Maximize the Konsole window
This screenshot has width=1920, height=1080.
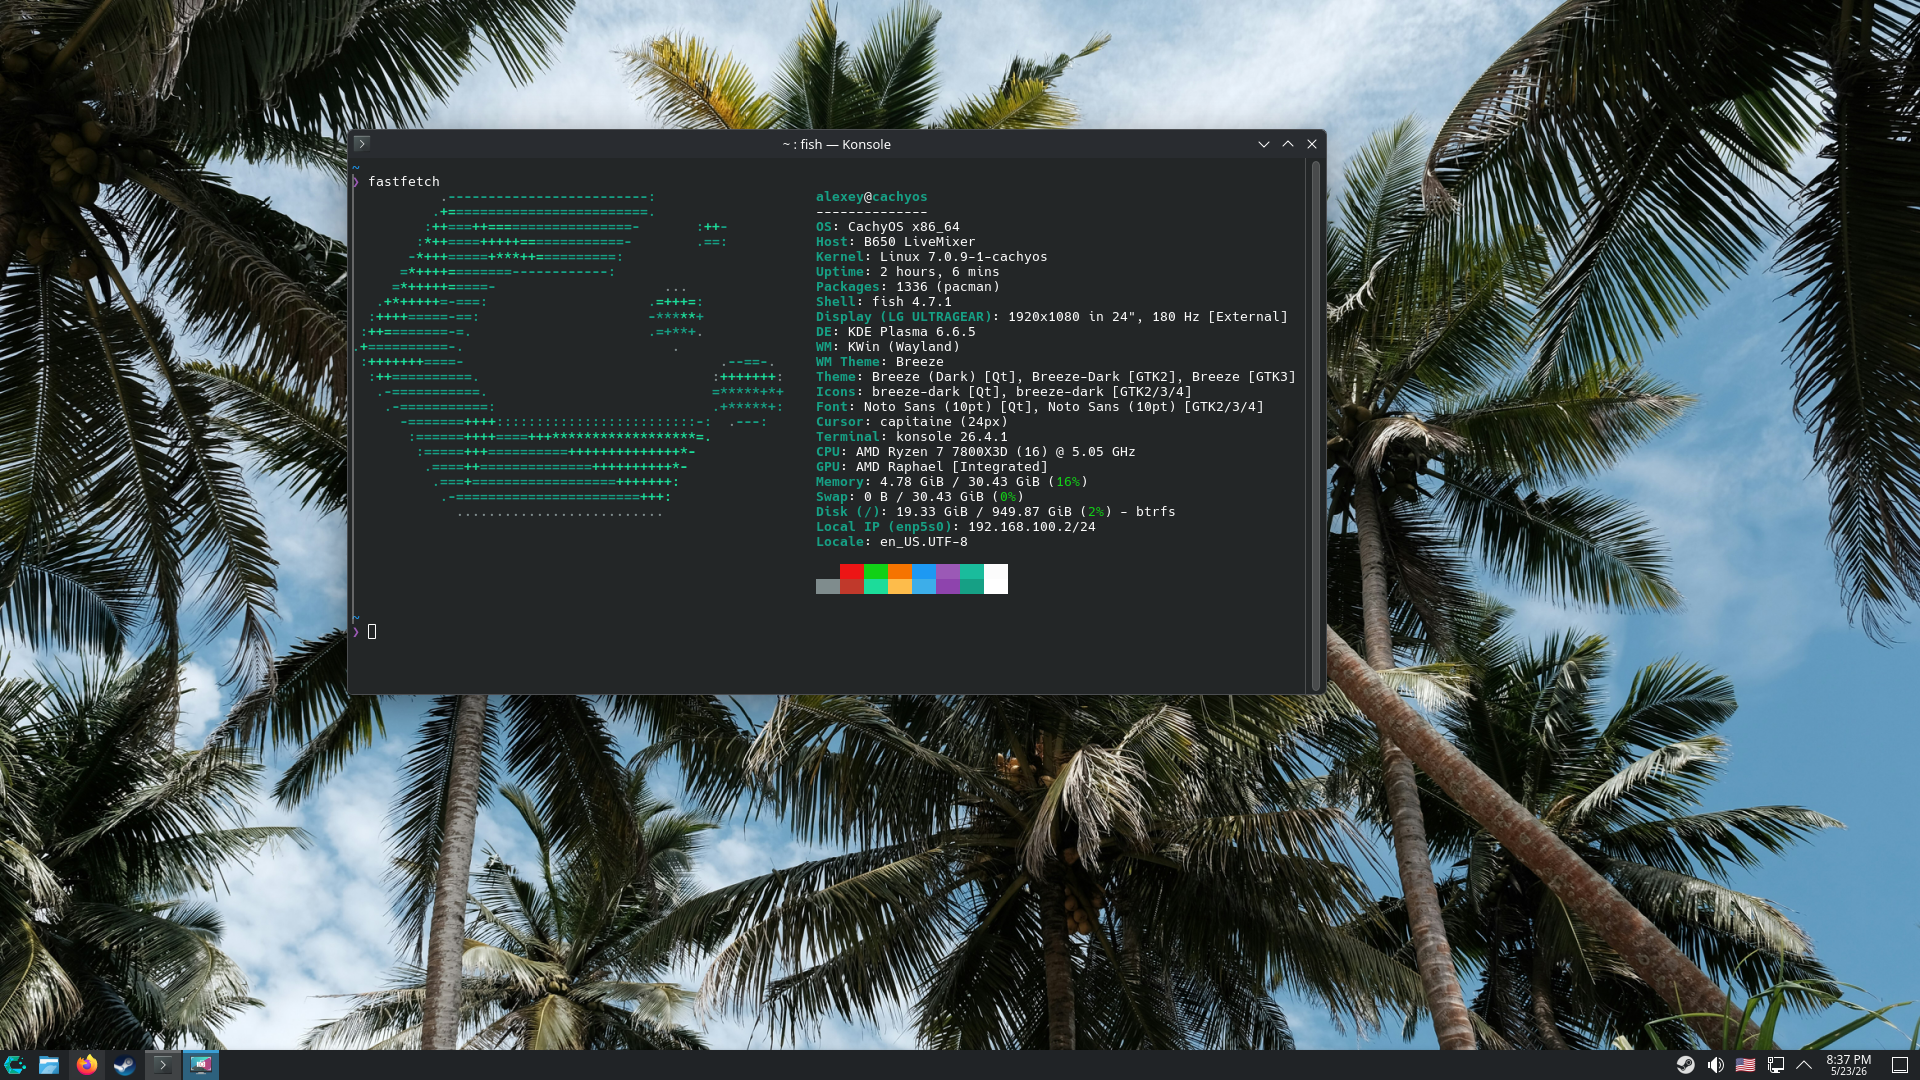pyautogui.click(x=1288, y=144)
